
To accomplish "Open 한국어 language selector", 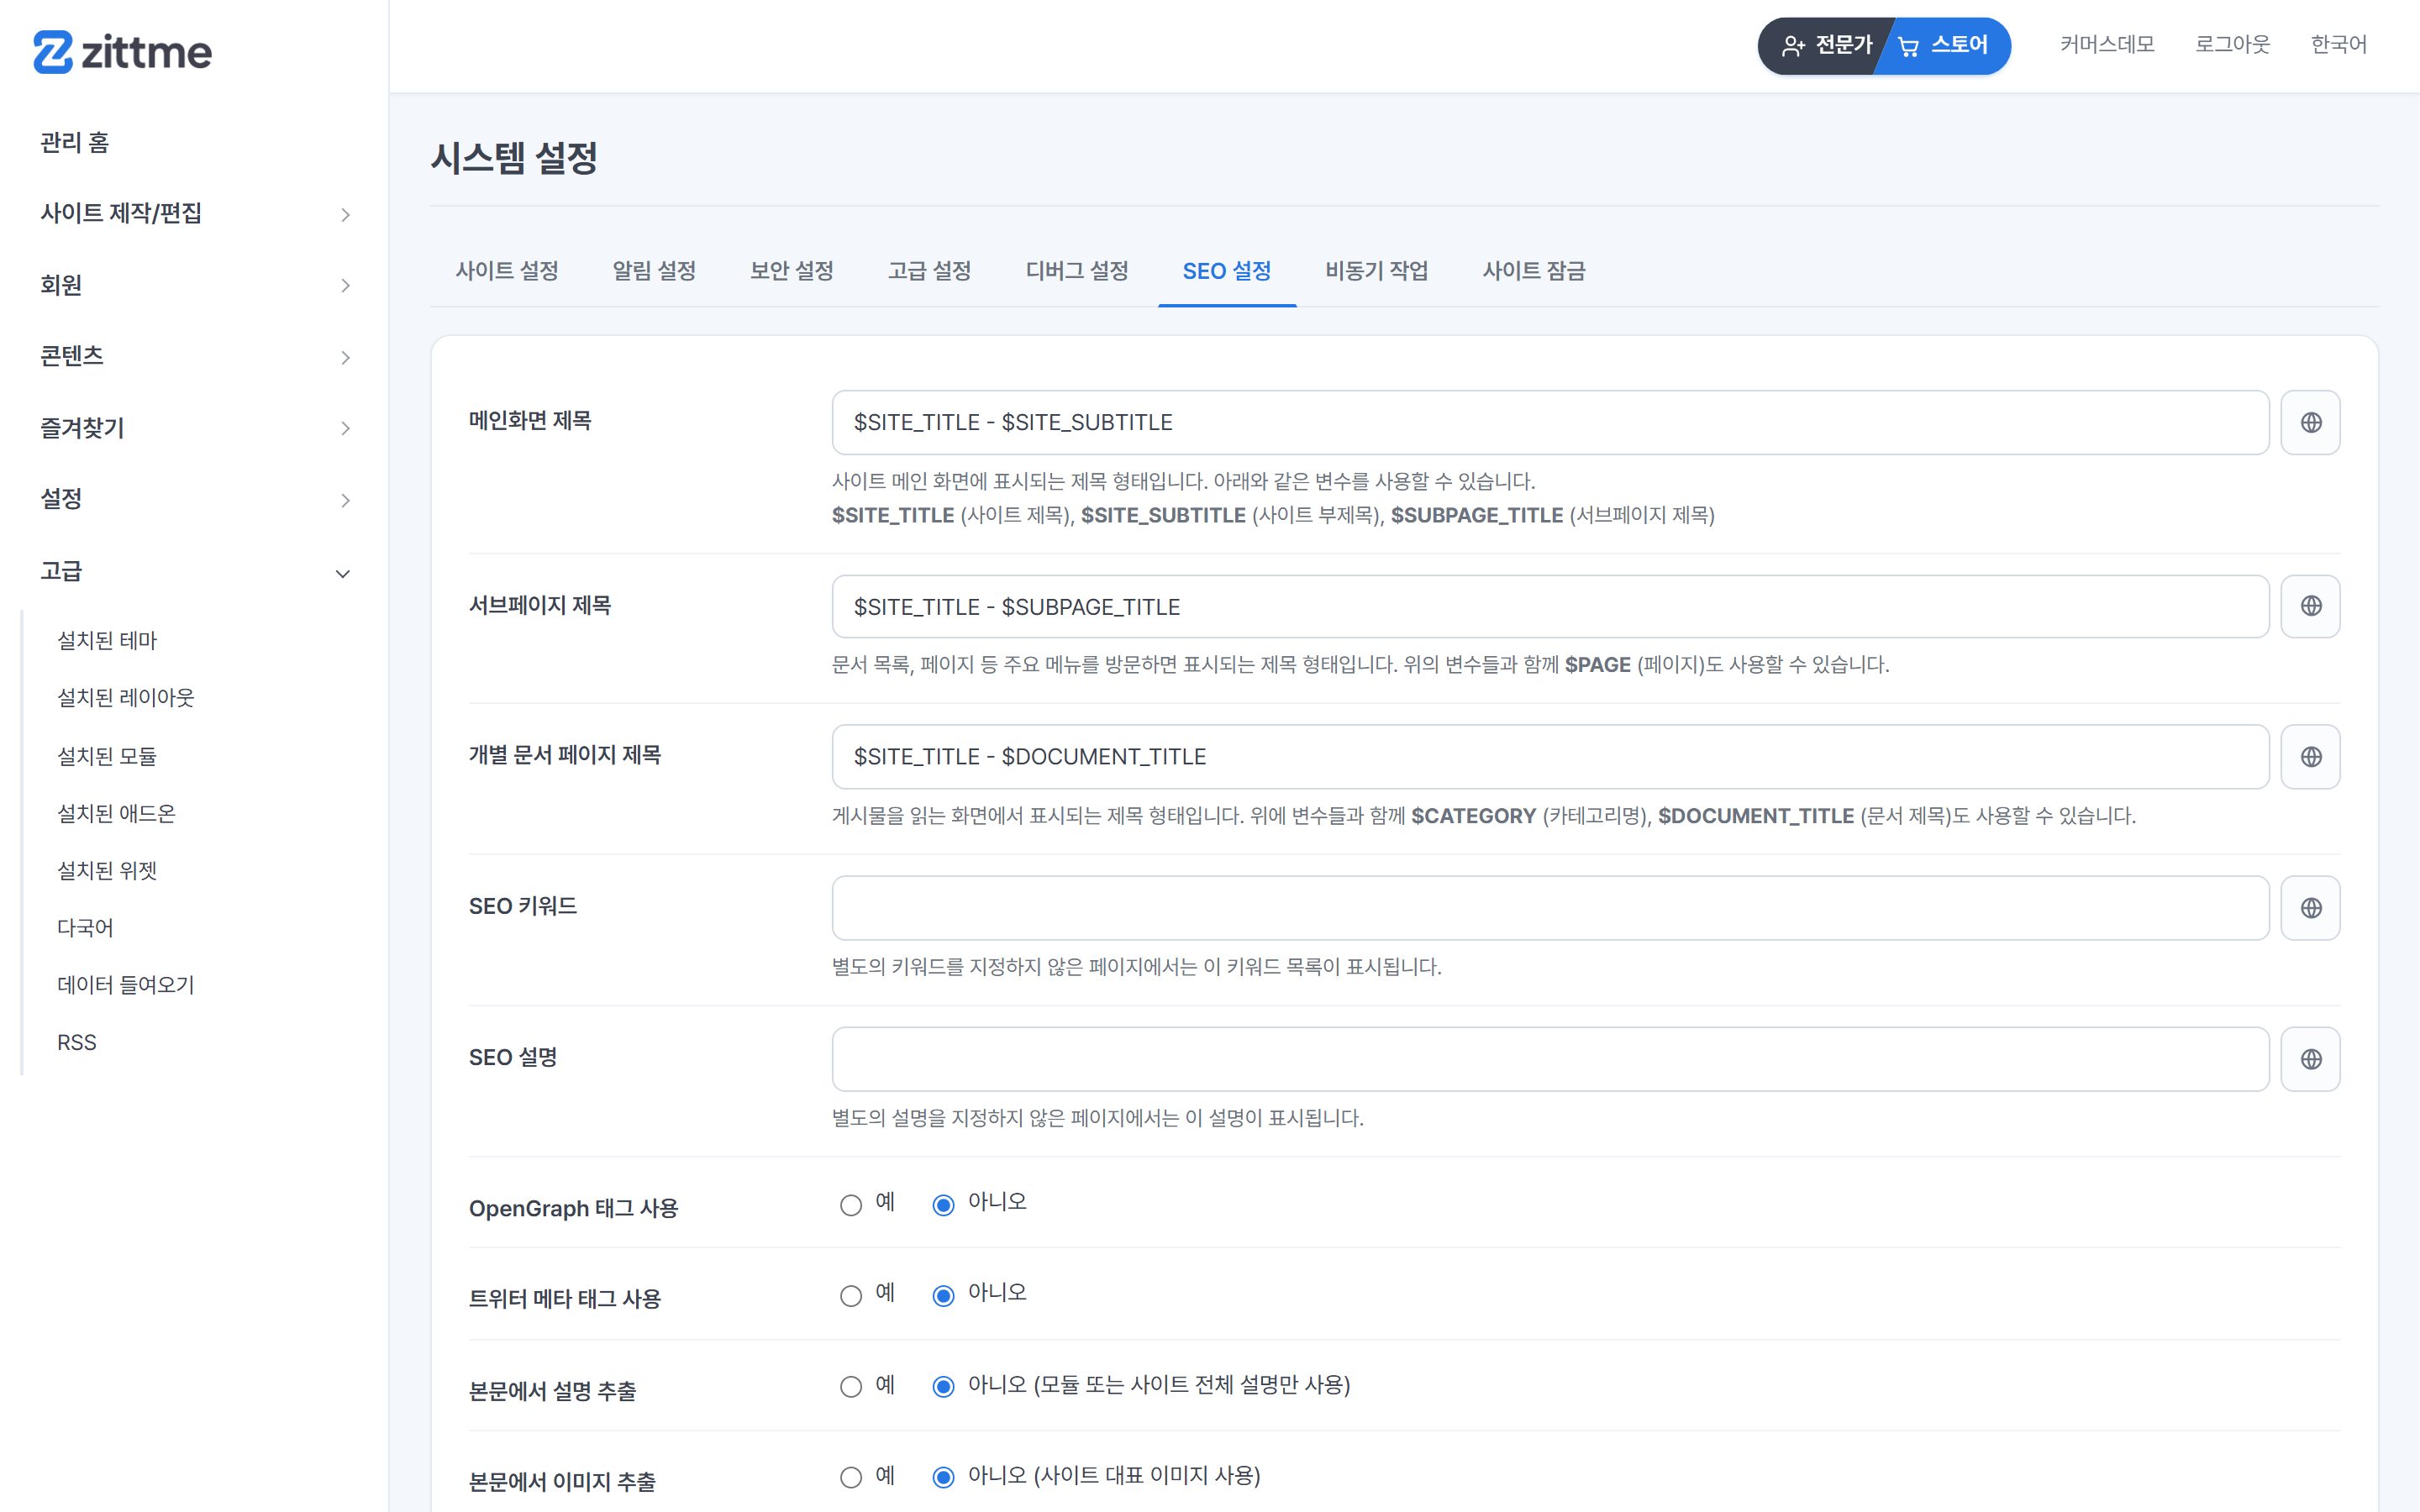I will pos(2338,45).
